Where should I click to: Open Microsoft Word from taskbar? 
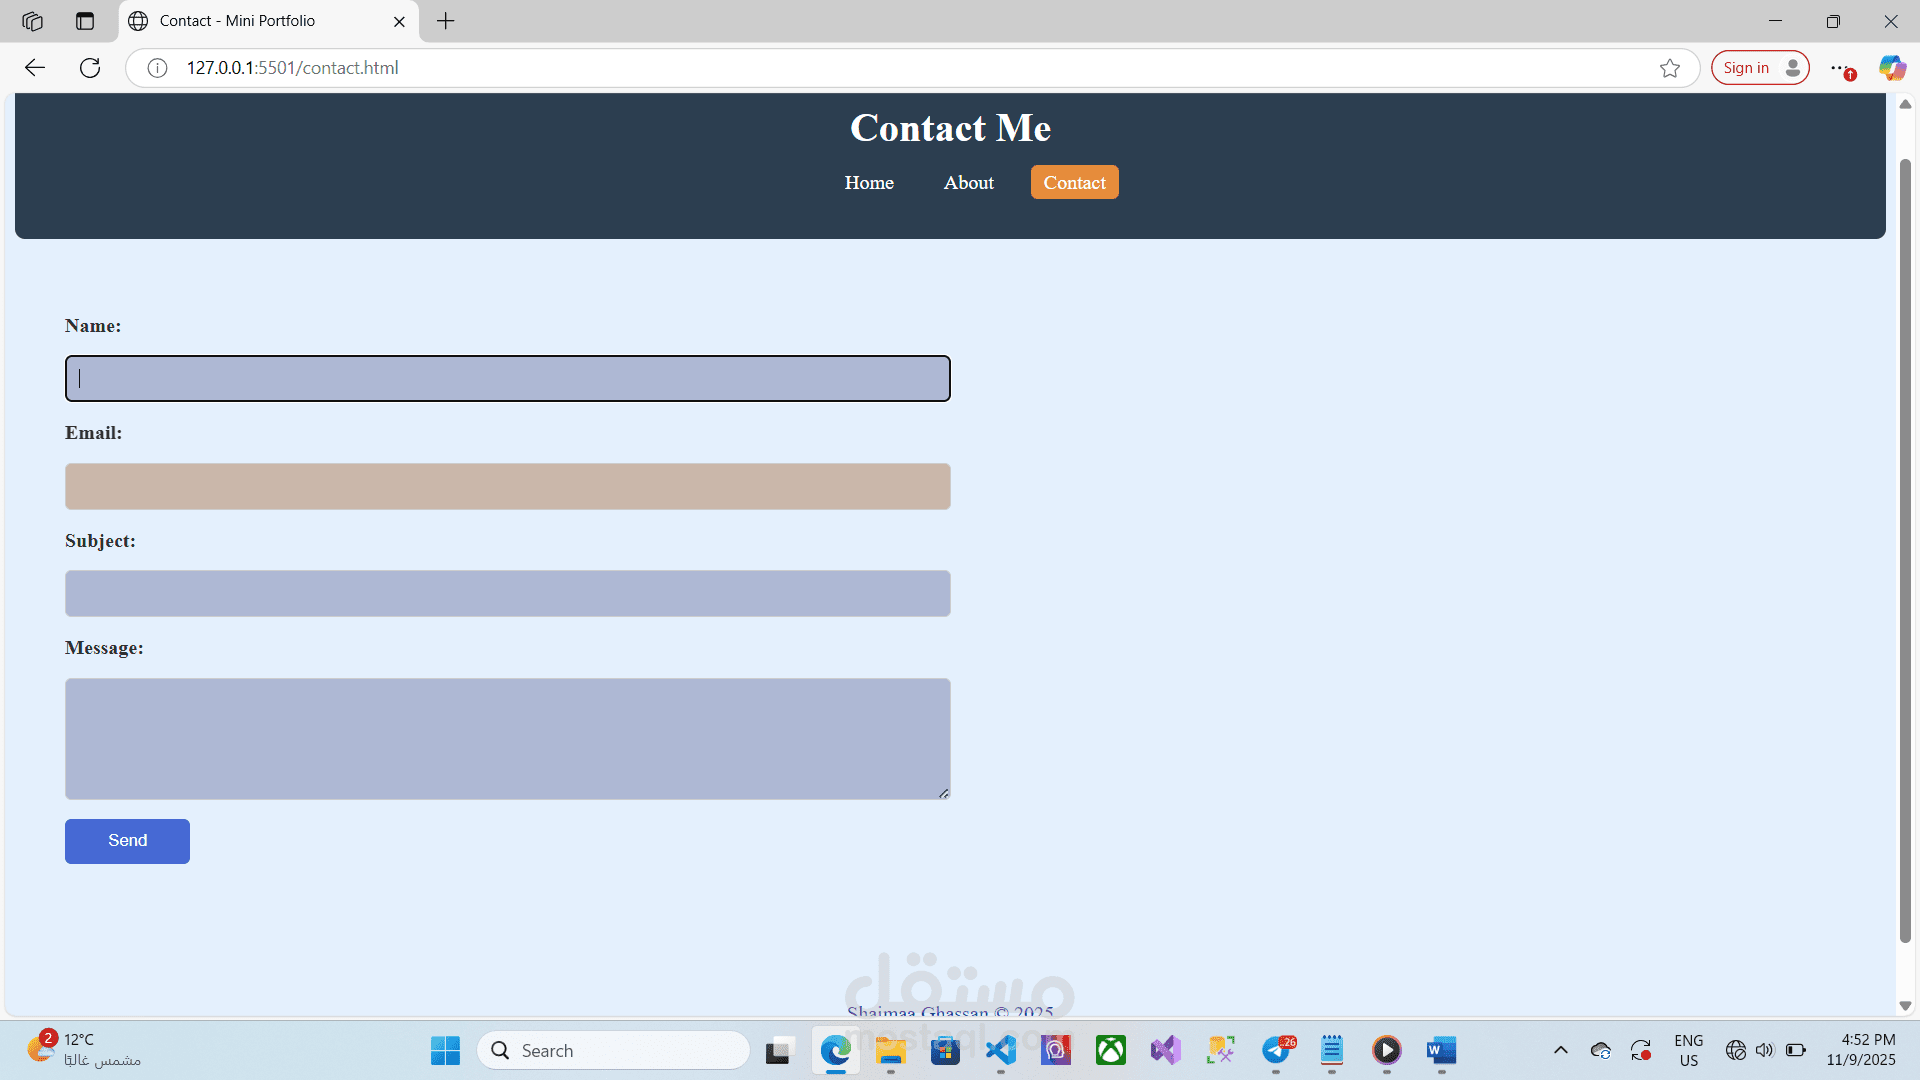(1441, 1050)
